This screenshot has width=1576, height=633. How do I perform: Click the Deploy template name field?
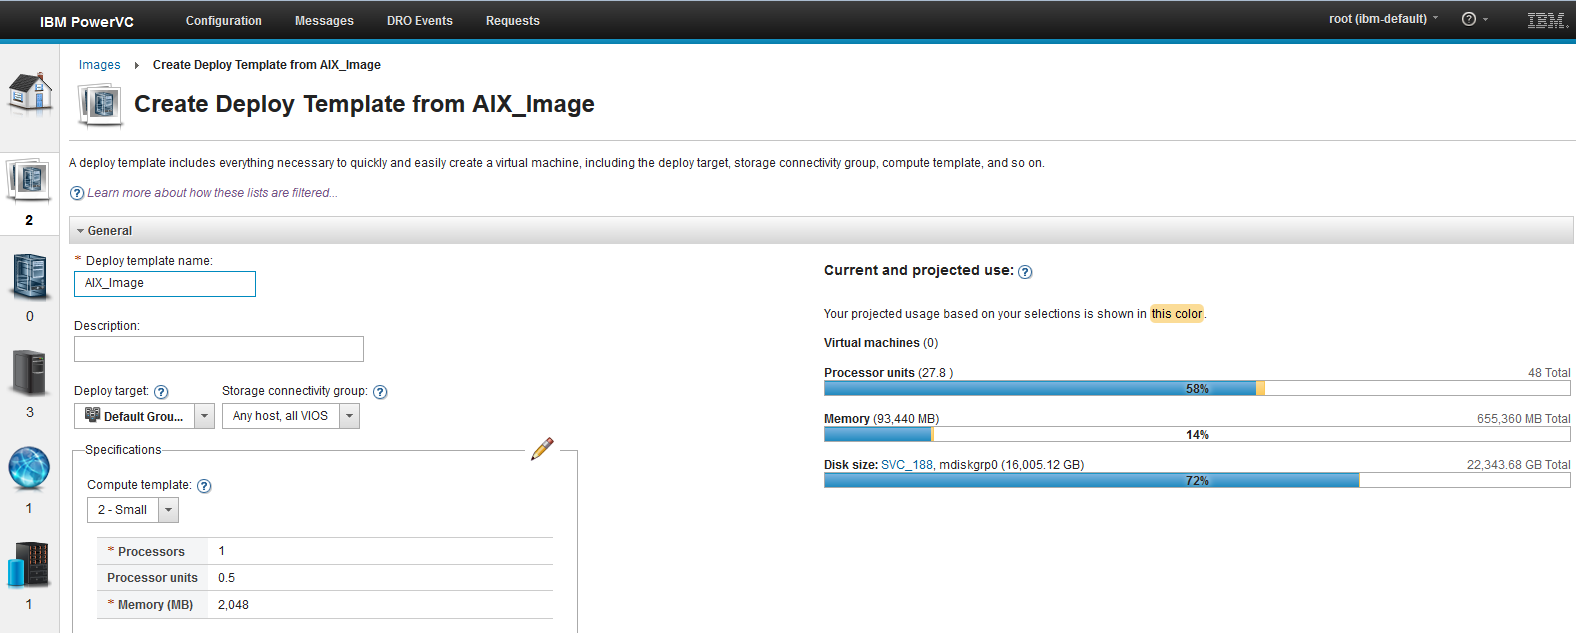click(x=165, y=284)
